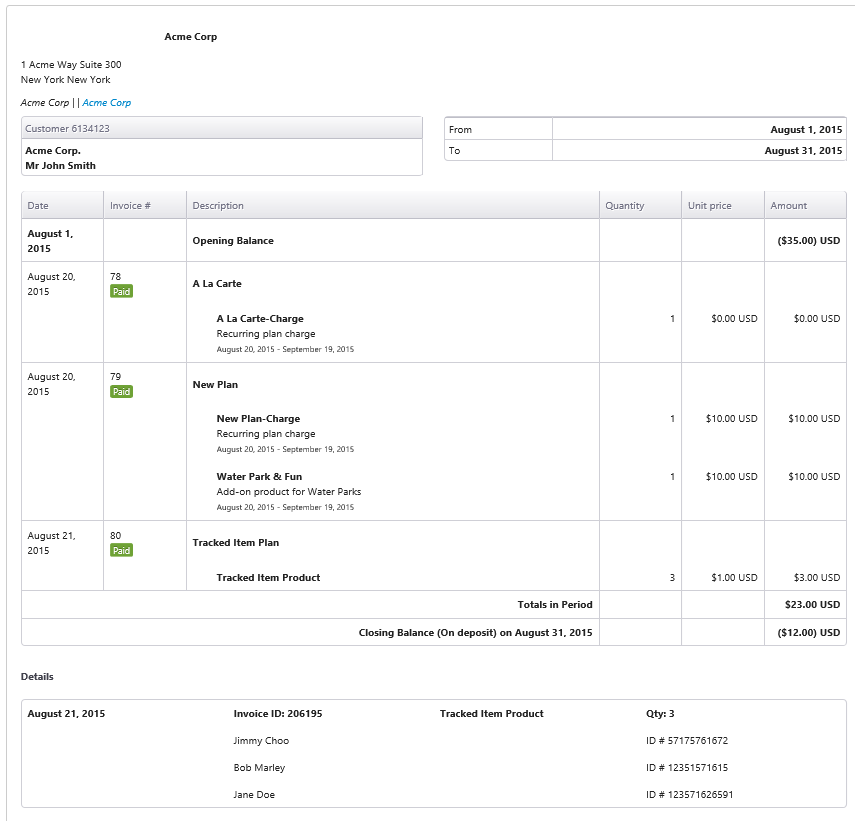Select the Opening Balance row text
This screenshot has height=821, width=855.
click(233, 240)
